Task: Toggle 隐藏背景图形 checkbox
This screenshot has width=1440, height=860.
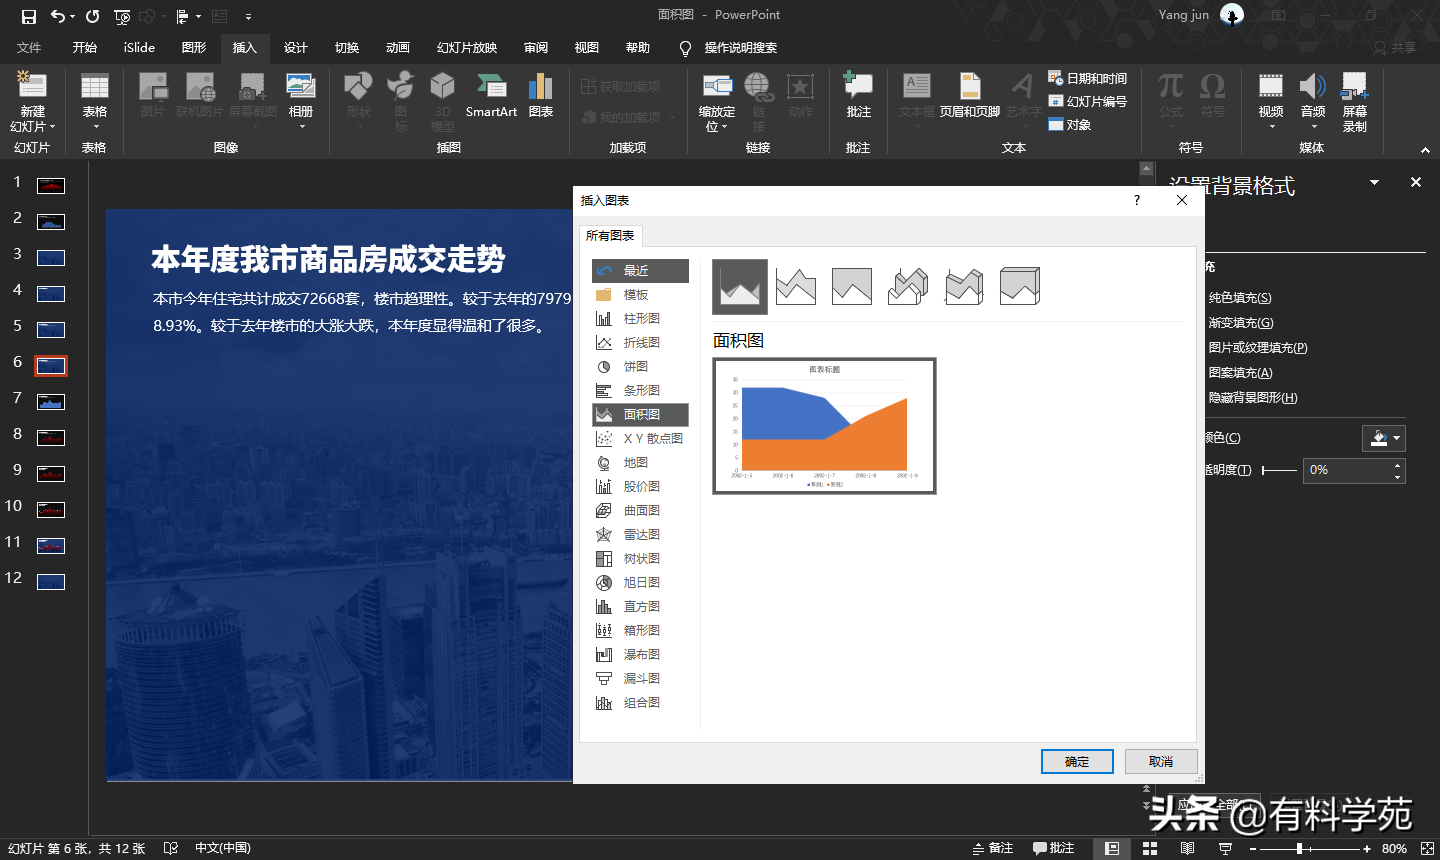Action: coord(1252,398)
